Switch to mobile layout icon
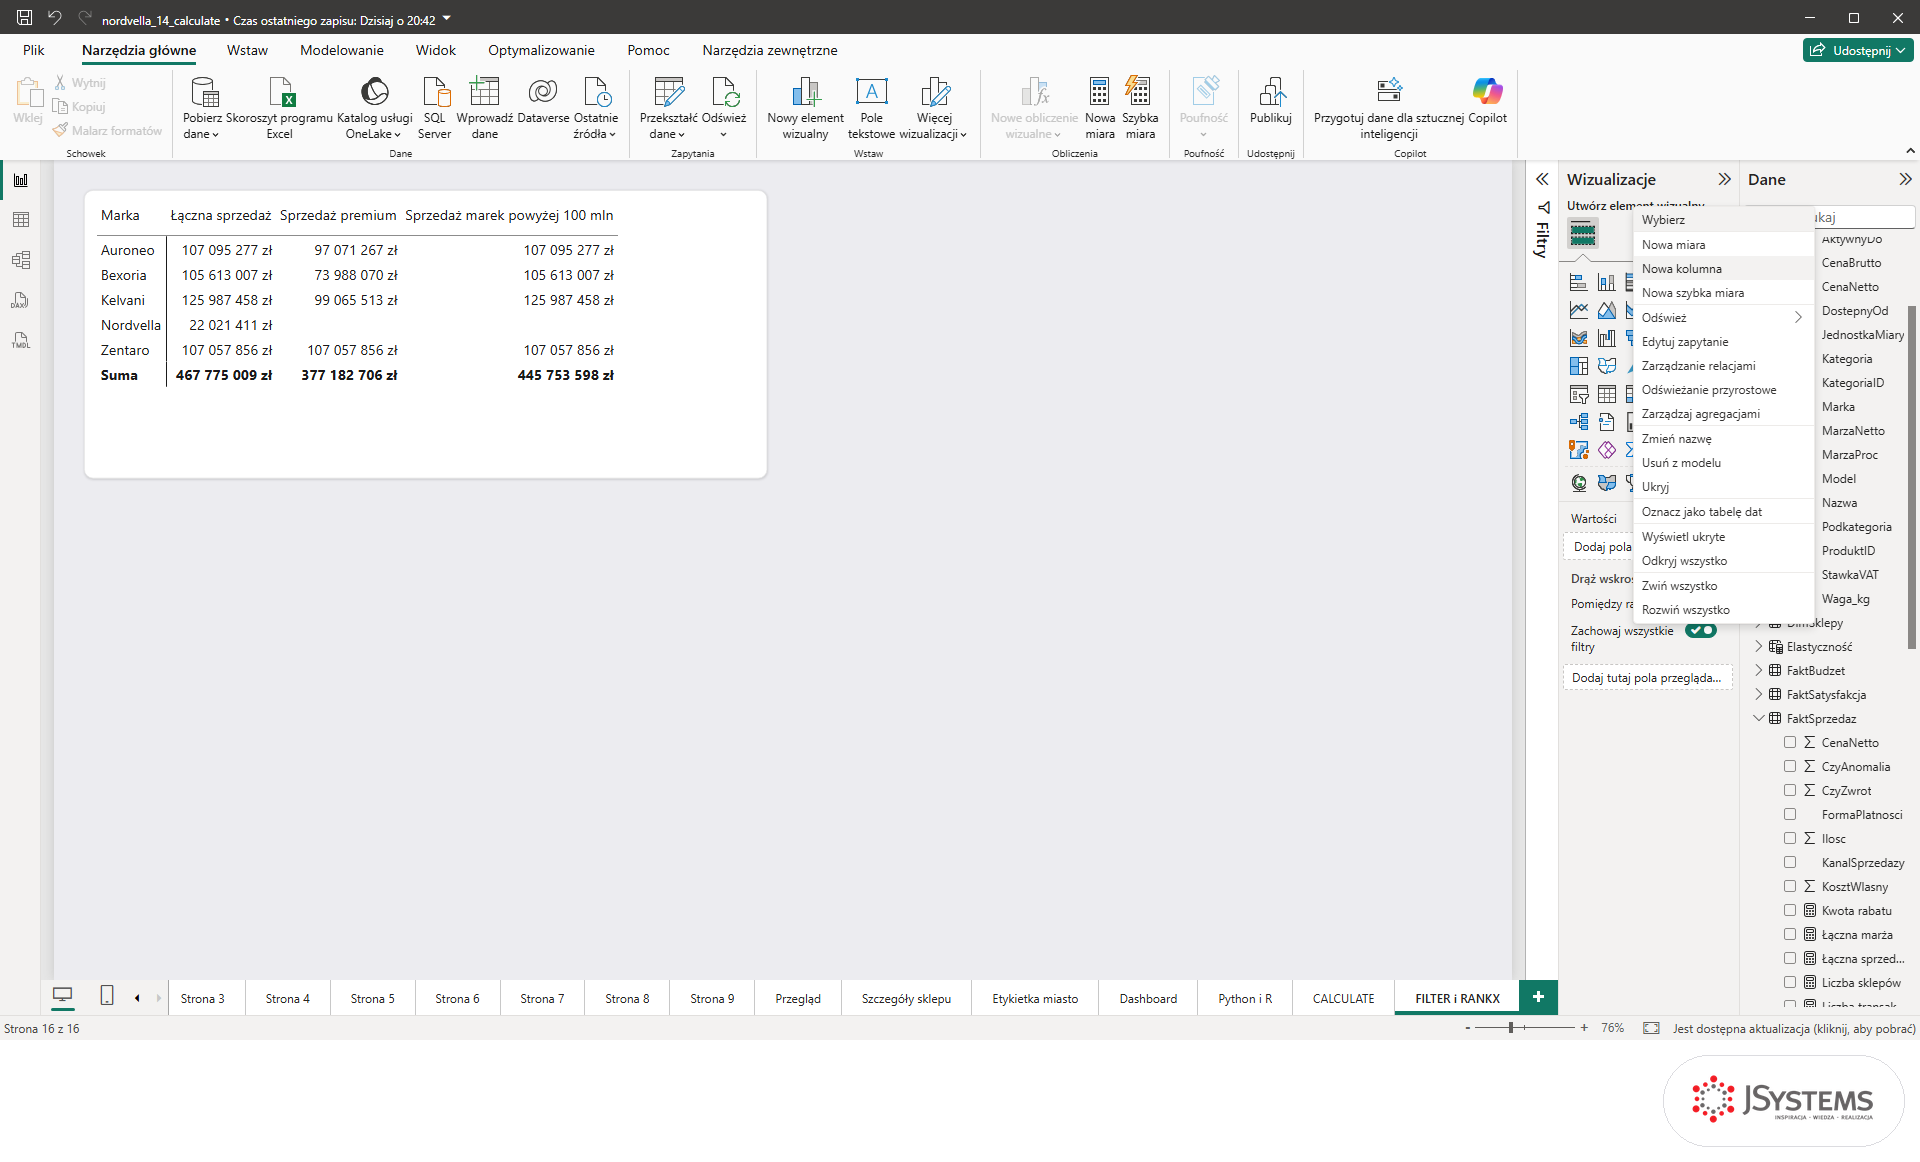 click(107, 996)
